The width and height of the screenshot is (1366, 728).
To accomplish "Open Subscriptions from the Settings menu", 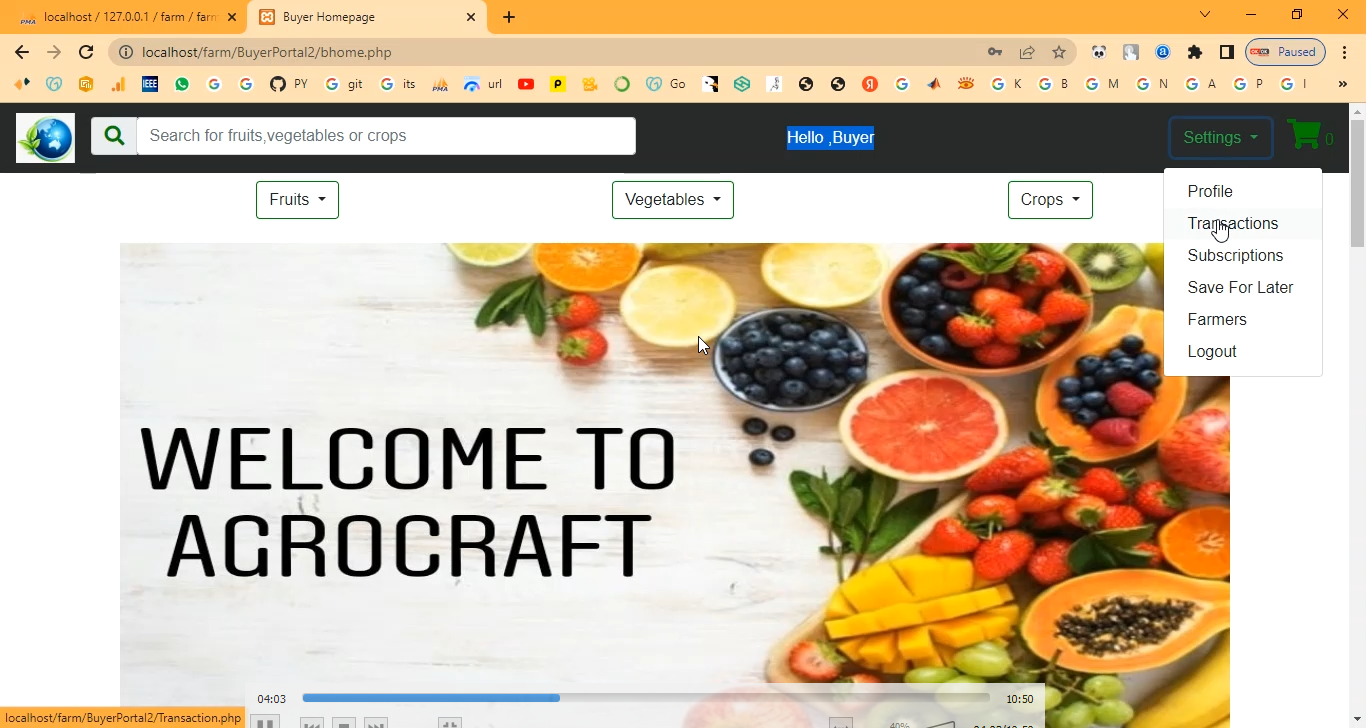I will point(1243,256).
